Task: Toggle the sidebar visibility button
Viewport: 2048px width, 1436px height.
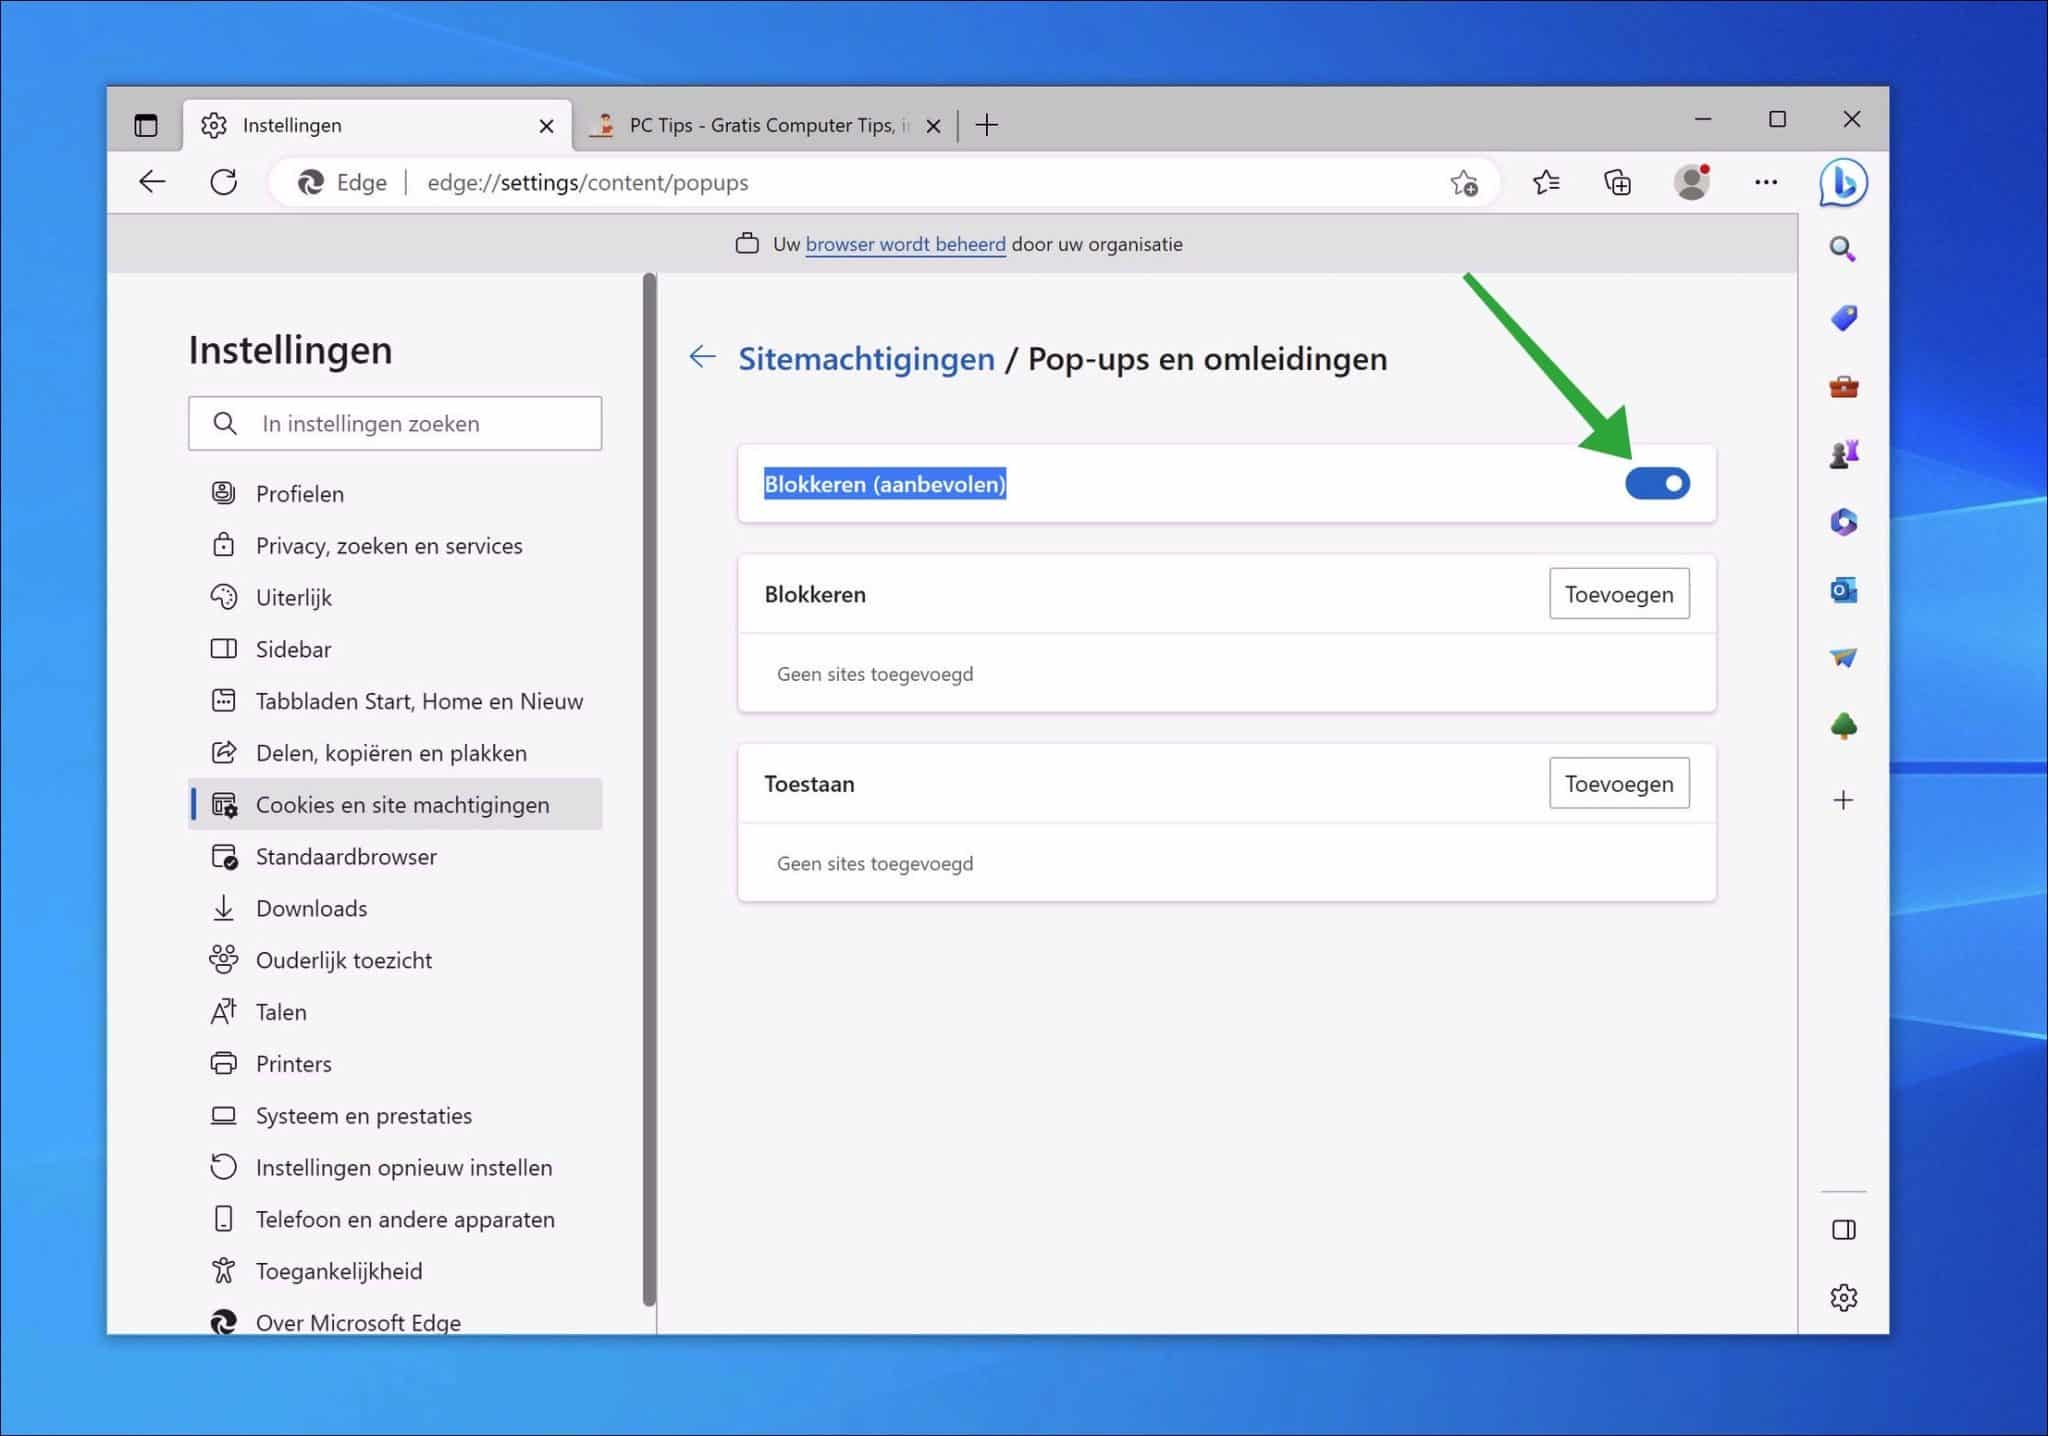Action: click(x=1845, y=1230)
